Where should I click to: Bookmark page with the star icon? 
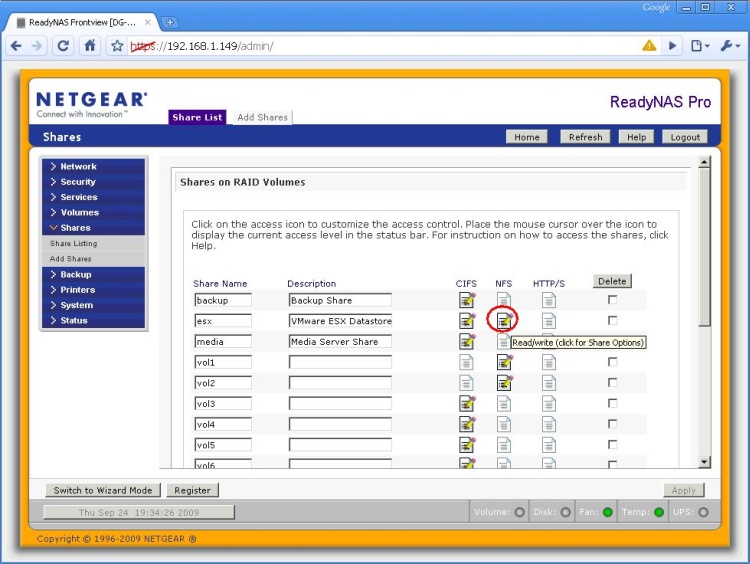pyautogui.click(x=117, y=46)
